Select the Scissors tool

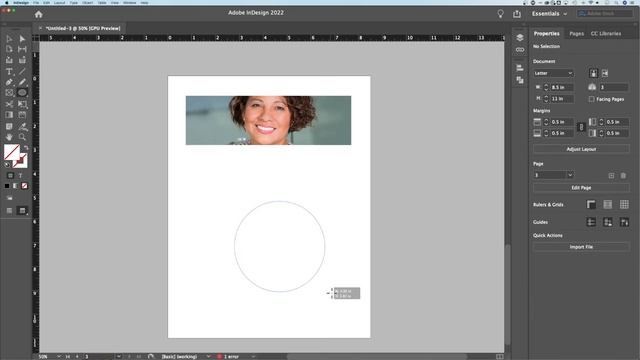pos(9,104)
